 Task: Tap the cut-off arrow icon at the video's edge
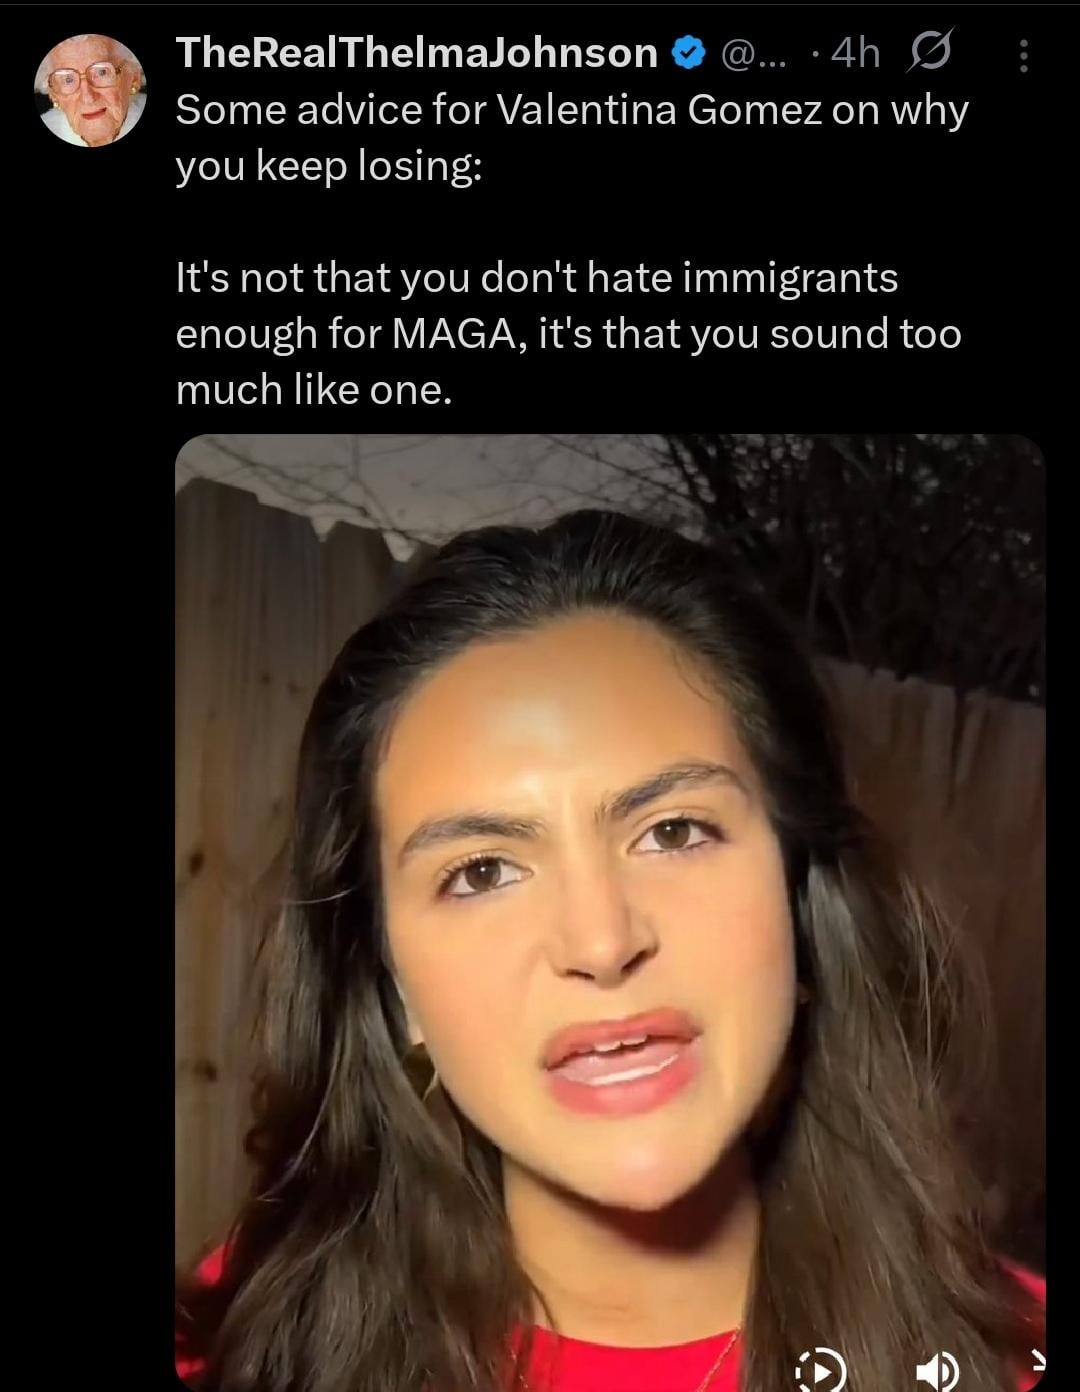[x=1038, y=1360]
